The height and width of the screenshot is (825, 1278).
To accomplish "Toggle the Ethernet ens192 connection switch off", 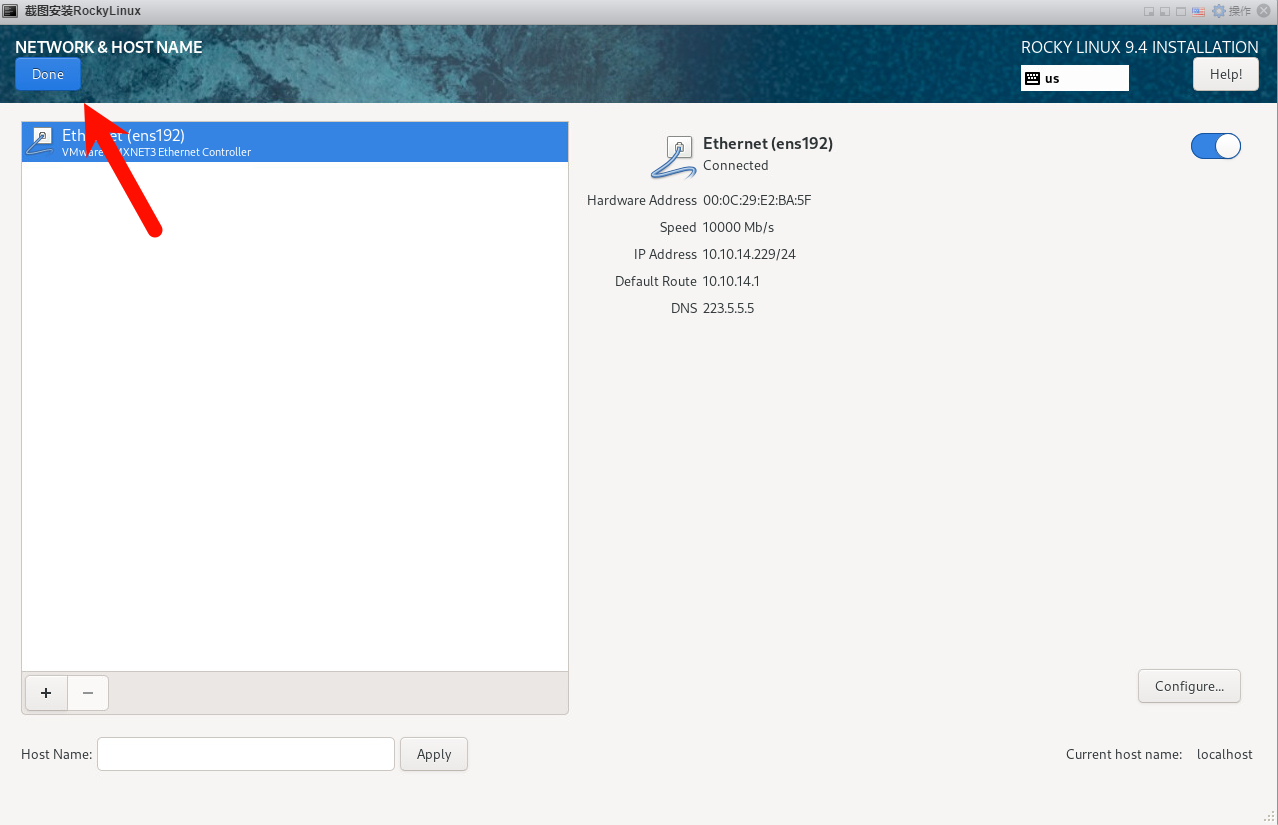I will coord(1215,146).
